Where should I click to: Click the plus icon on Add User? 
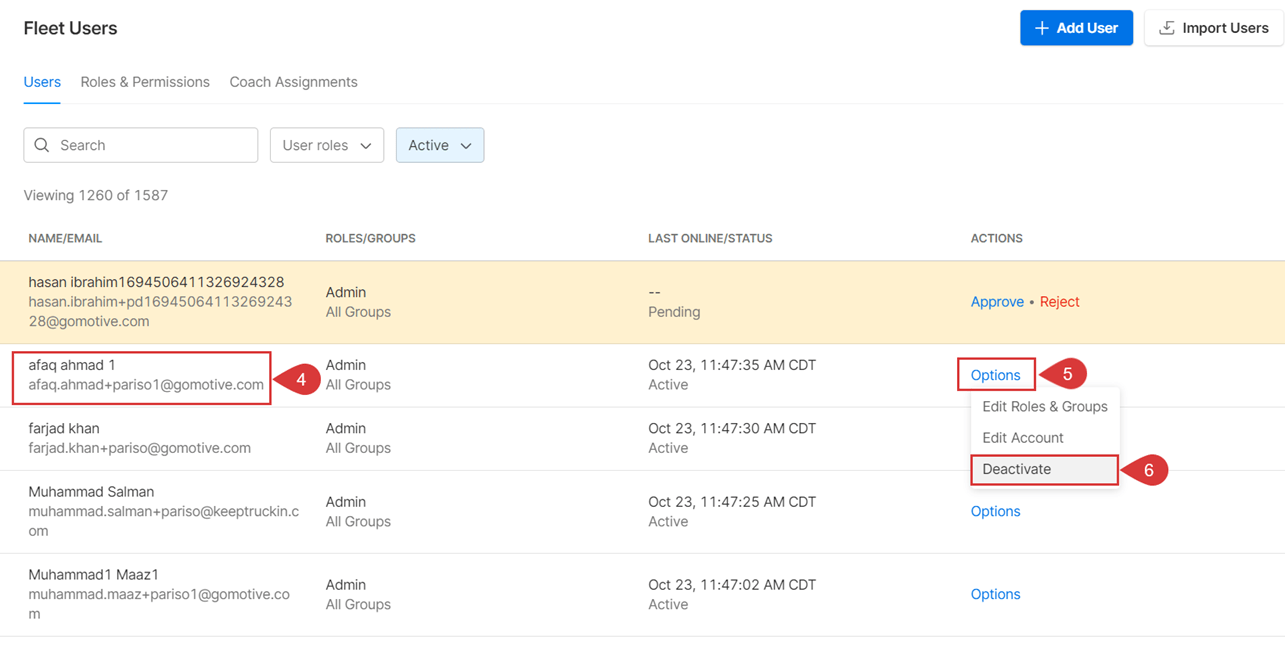coord(1040,27)
